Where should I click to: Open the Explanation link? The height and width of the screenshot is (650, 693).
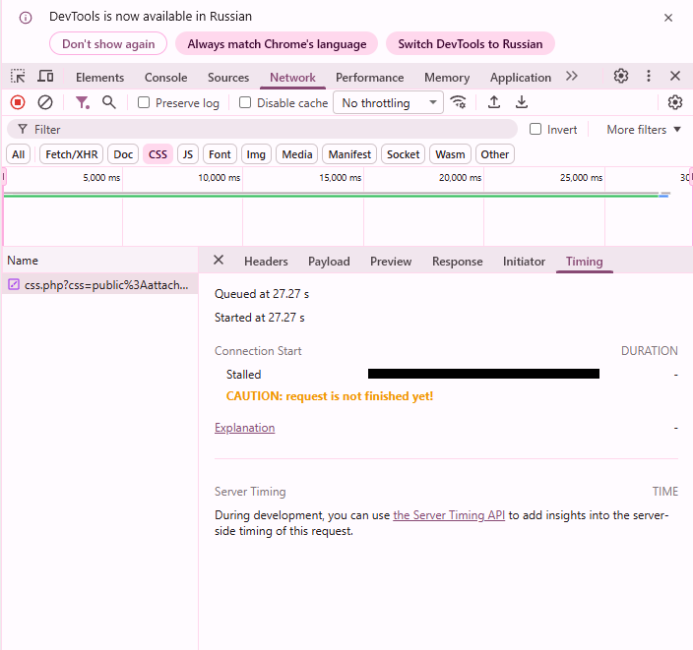click(244, 428)
